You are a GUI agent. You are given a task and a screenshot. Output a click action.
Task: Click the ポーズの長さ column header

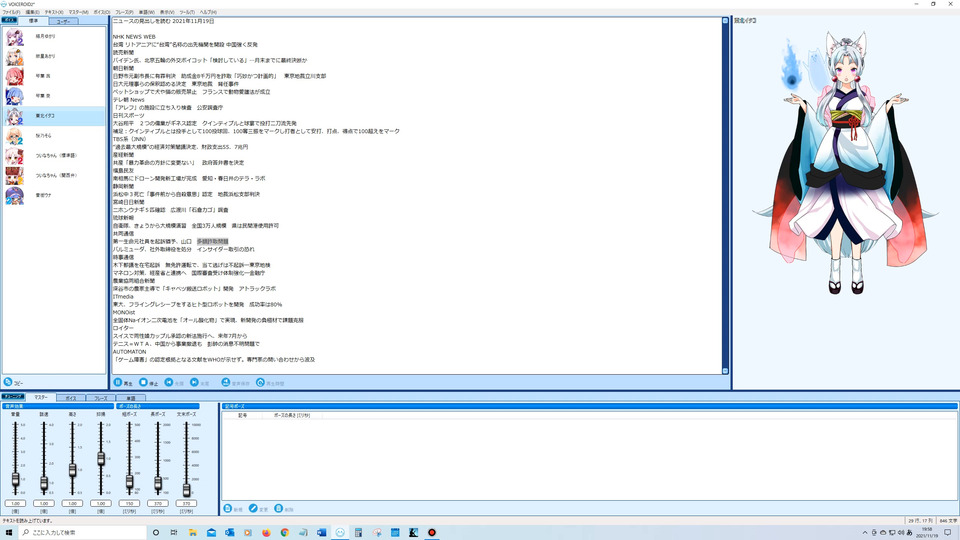point(291,415)
